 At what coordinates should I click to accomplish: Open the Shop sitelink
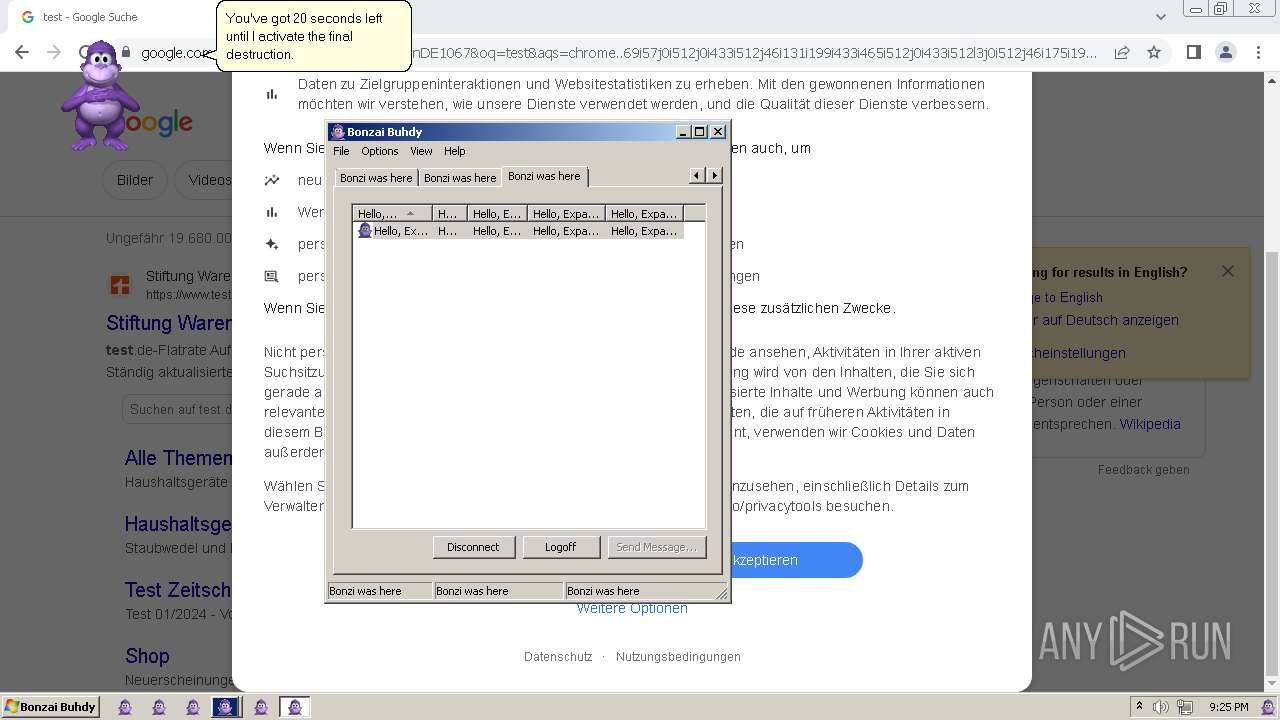tap(147, 656)
